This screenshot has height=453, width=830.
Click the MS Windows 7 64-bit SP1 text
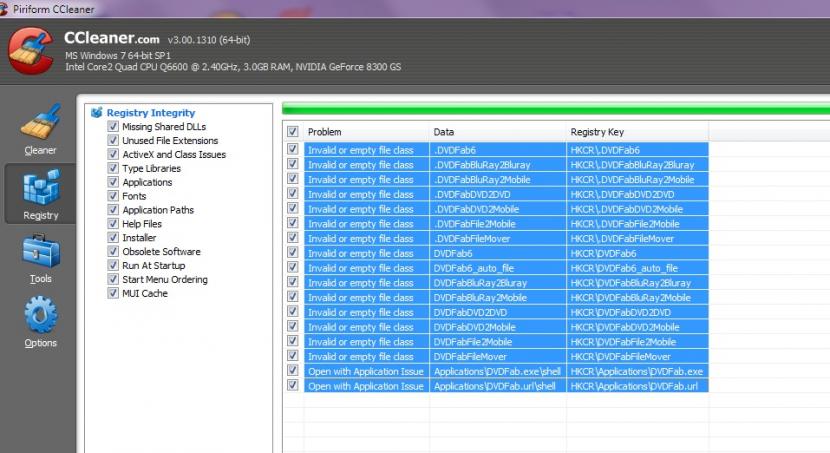click(118, 55)
